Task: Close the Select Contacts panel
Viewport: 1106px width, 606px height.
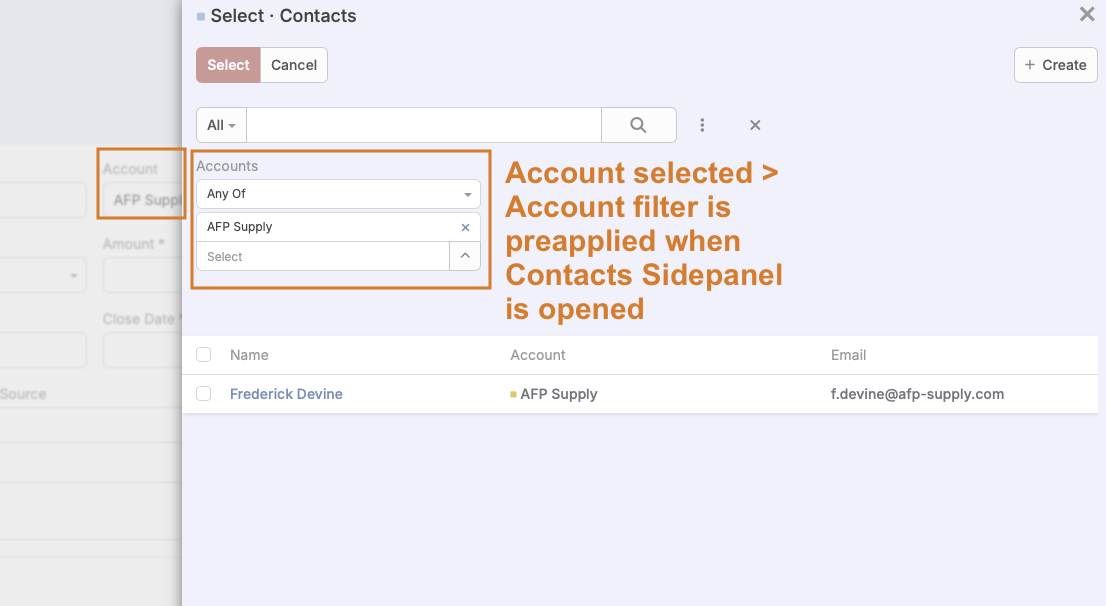Action: pyautogui.click(x=1086, y=15)
